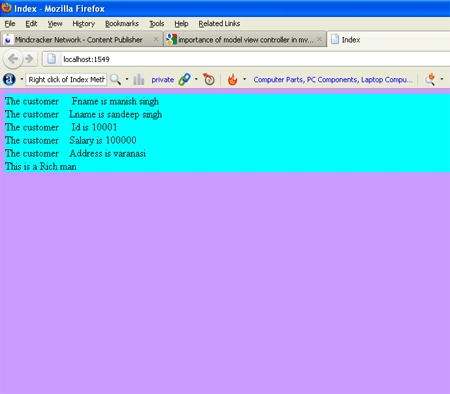Click the localhost:1549 address bar
The width and height of the screenshot is (450, 394).
[x=247, y=59]
